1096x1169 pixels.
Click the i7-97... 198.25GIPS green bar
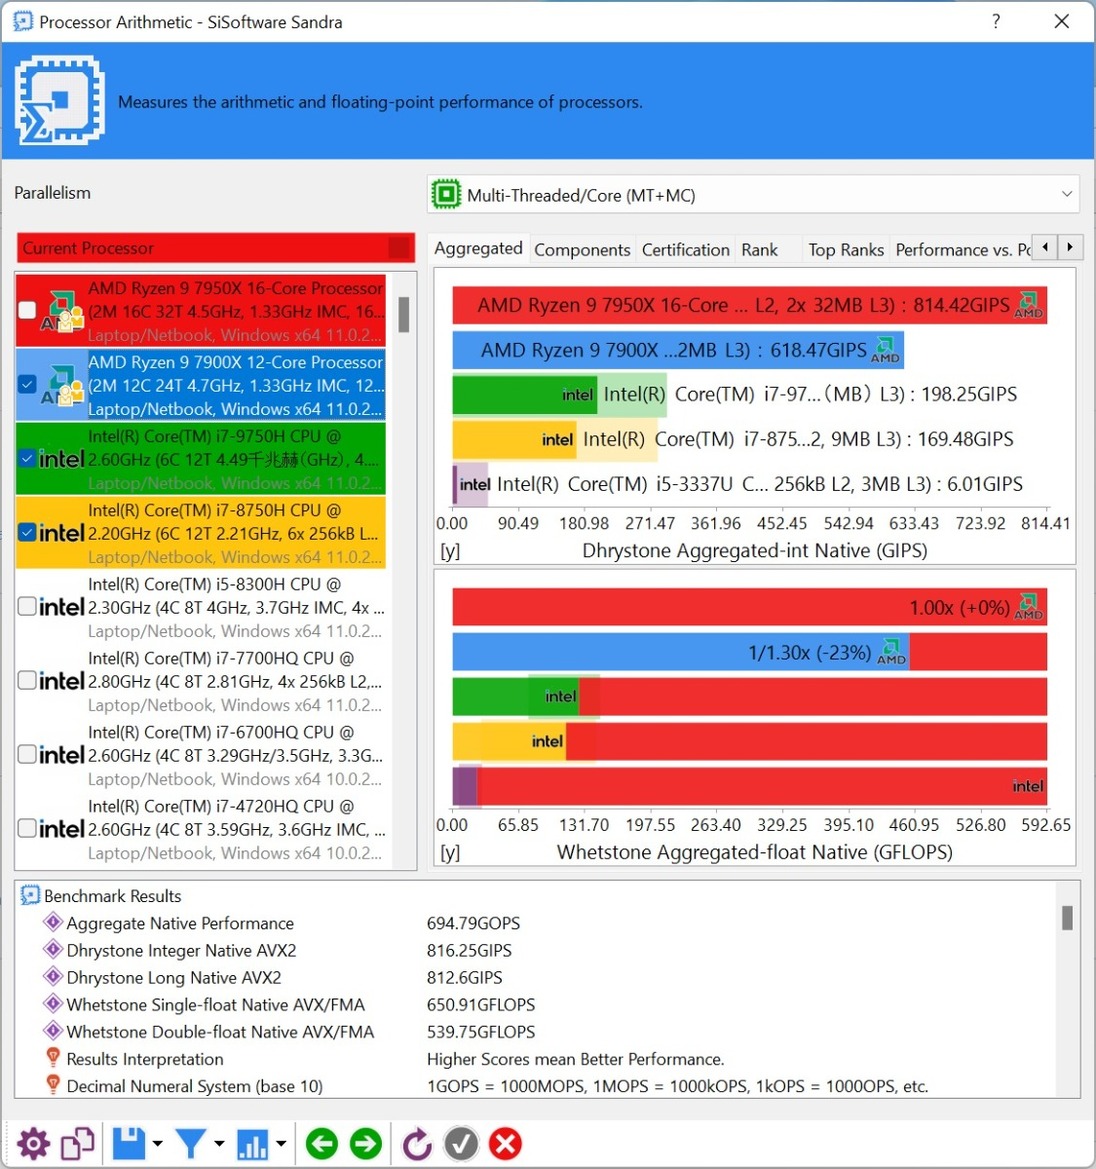click(525, 394)
